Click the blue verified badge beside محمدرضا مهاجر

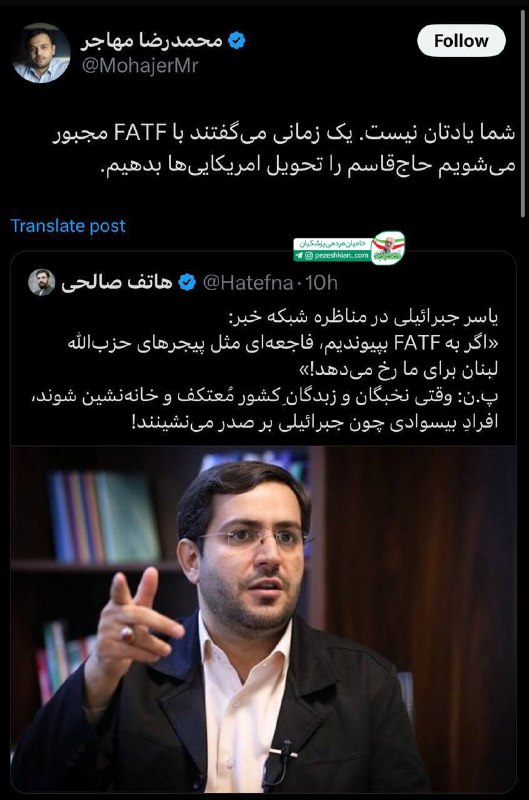[236, 40]
